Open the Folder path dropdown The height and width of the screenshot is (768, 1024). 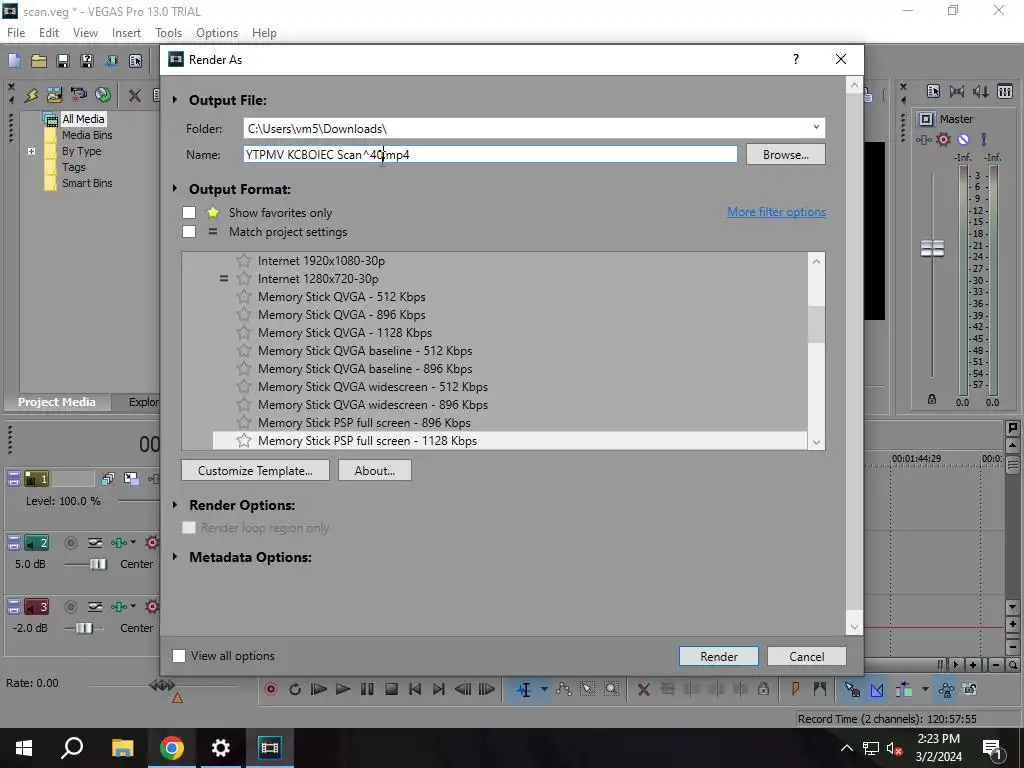[816, 127]
